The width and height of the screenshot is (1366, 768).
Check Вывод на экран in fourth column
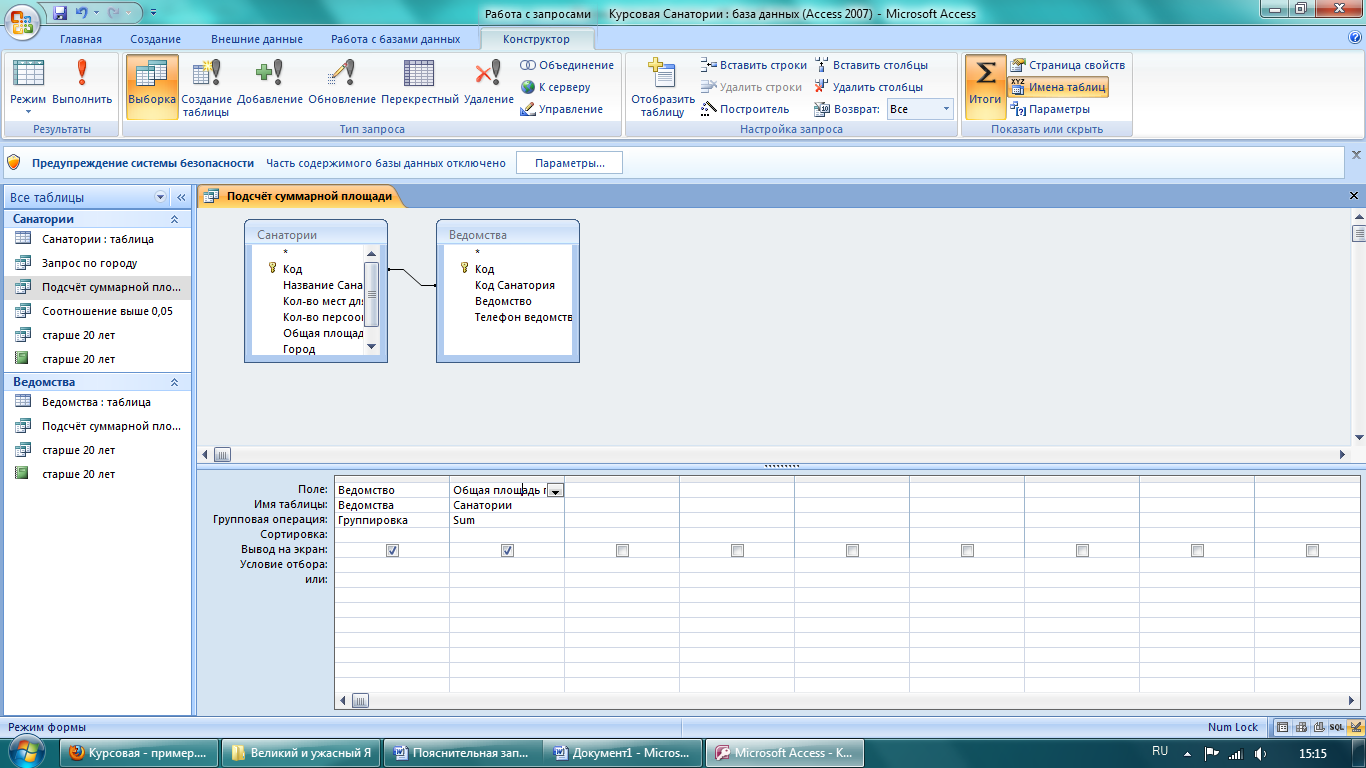pyautogui.click(x=737, y=550)
